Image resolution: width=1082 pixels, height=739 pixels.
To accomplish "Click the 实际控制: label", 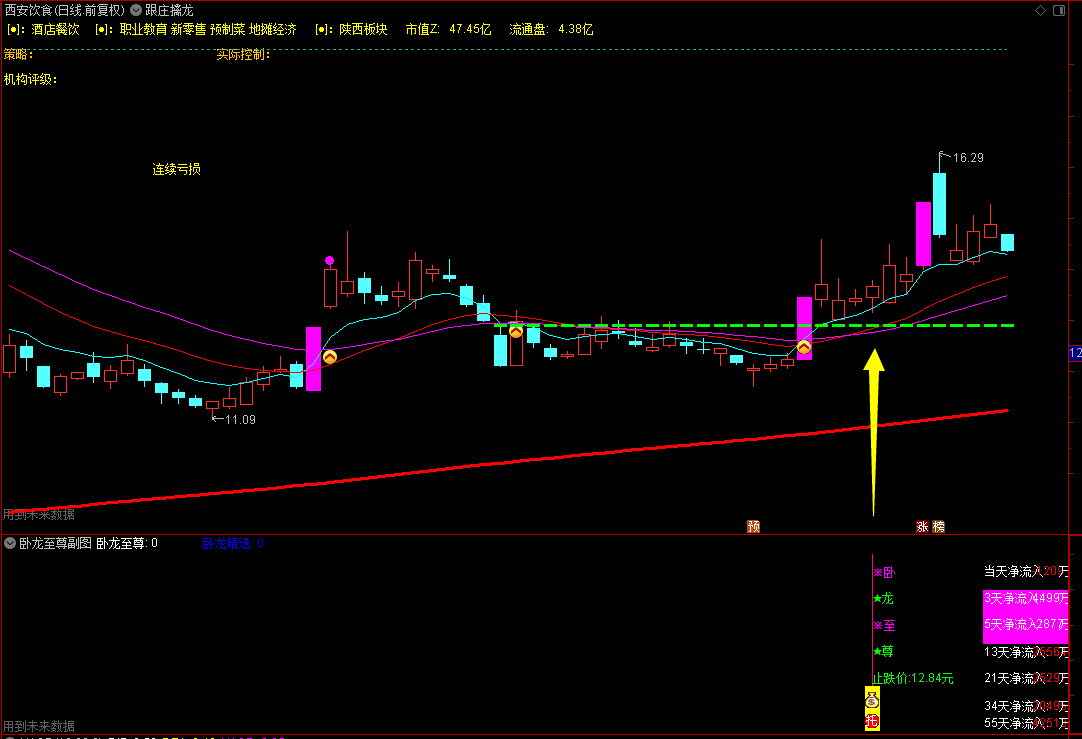I will click(243, 55).
